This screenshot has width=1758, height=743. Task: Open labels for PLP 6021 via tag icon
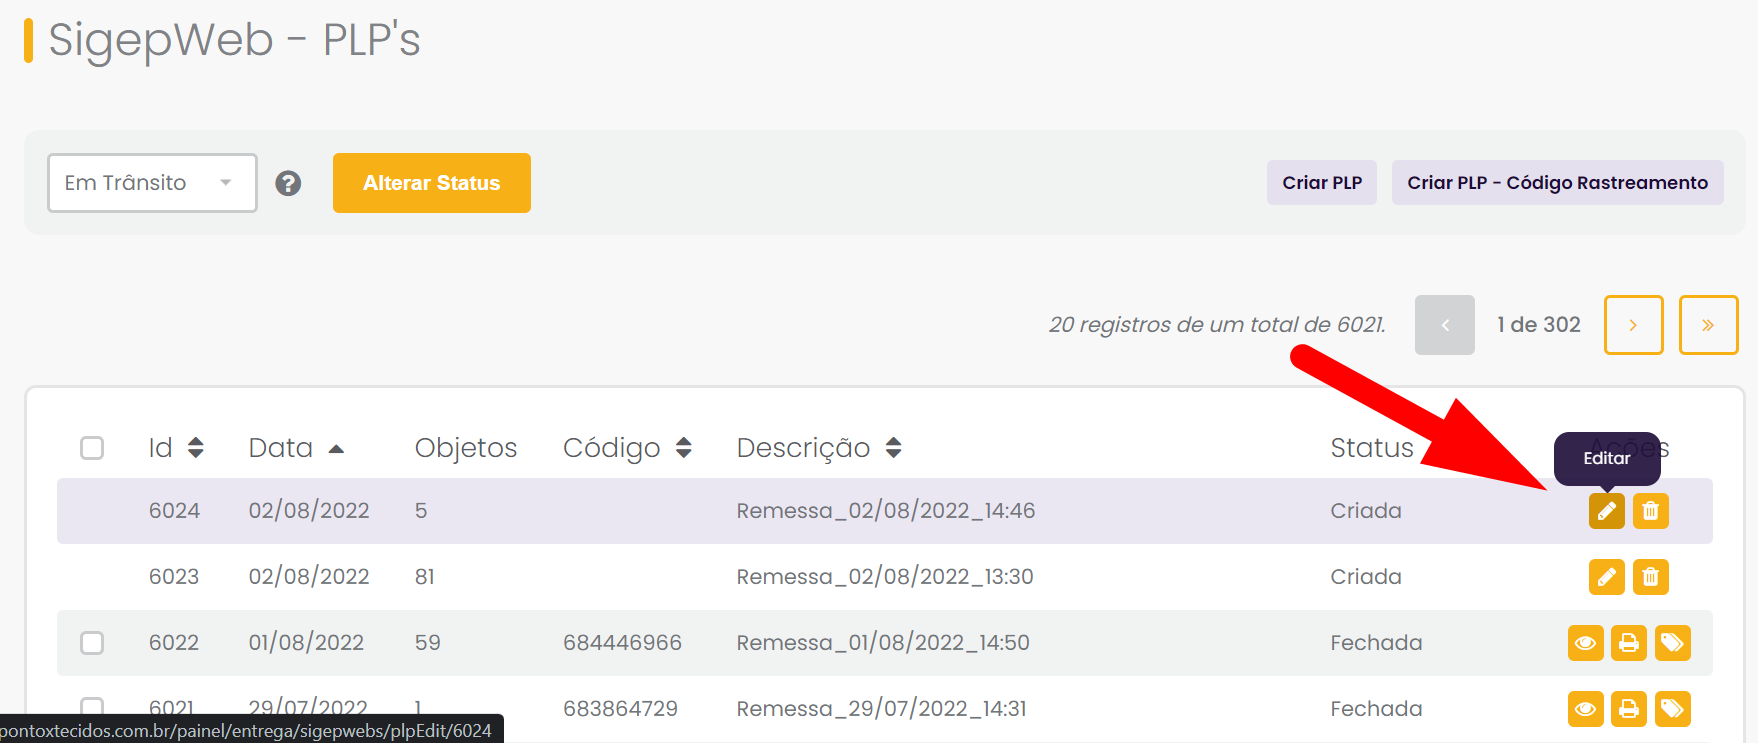coord(1673,709)
